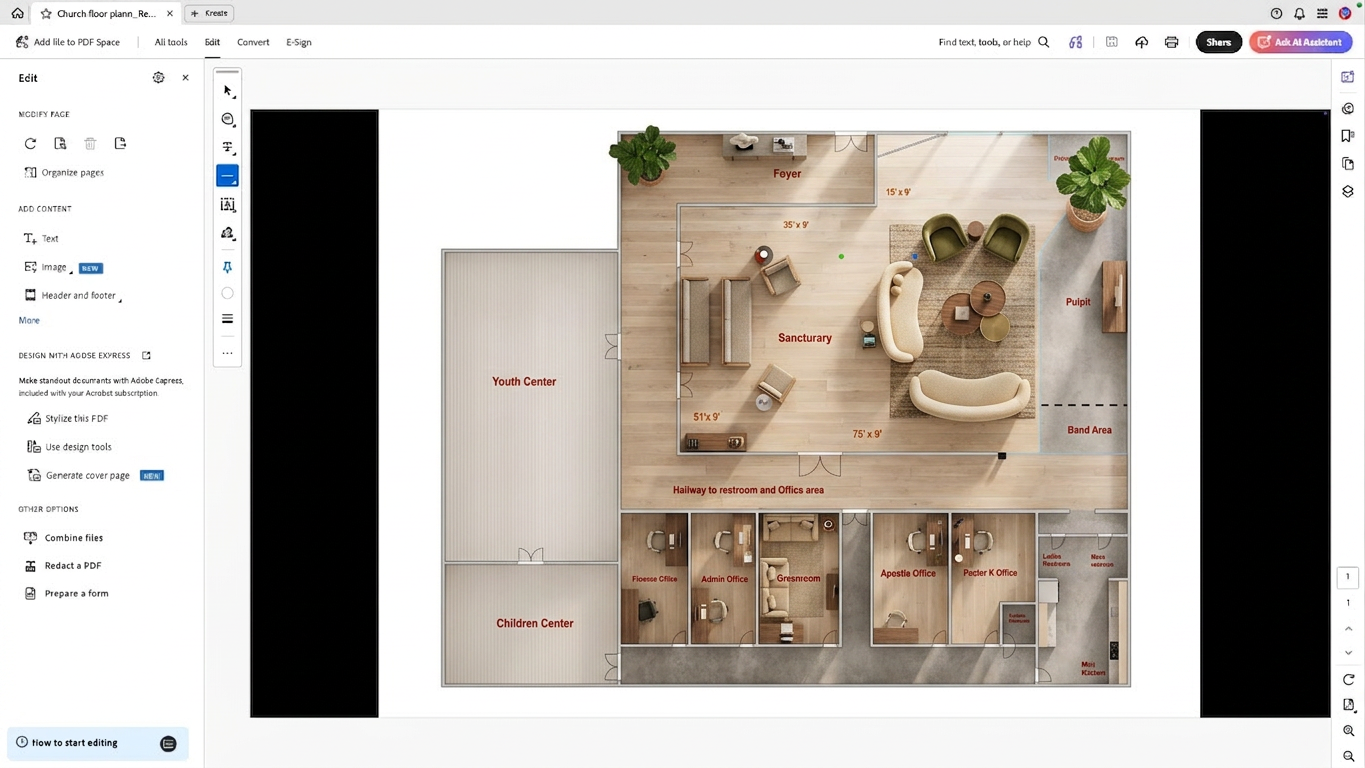
Task: Rotate view using right rail rotate icon
Action: pyautogui.click(x=1348, y=679)
